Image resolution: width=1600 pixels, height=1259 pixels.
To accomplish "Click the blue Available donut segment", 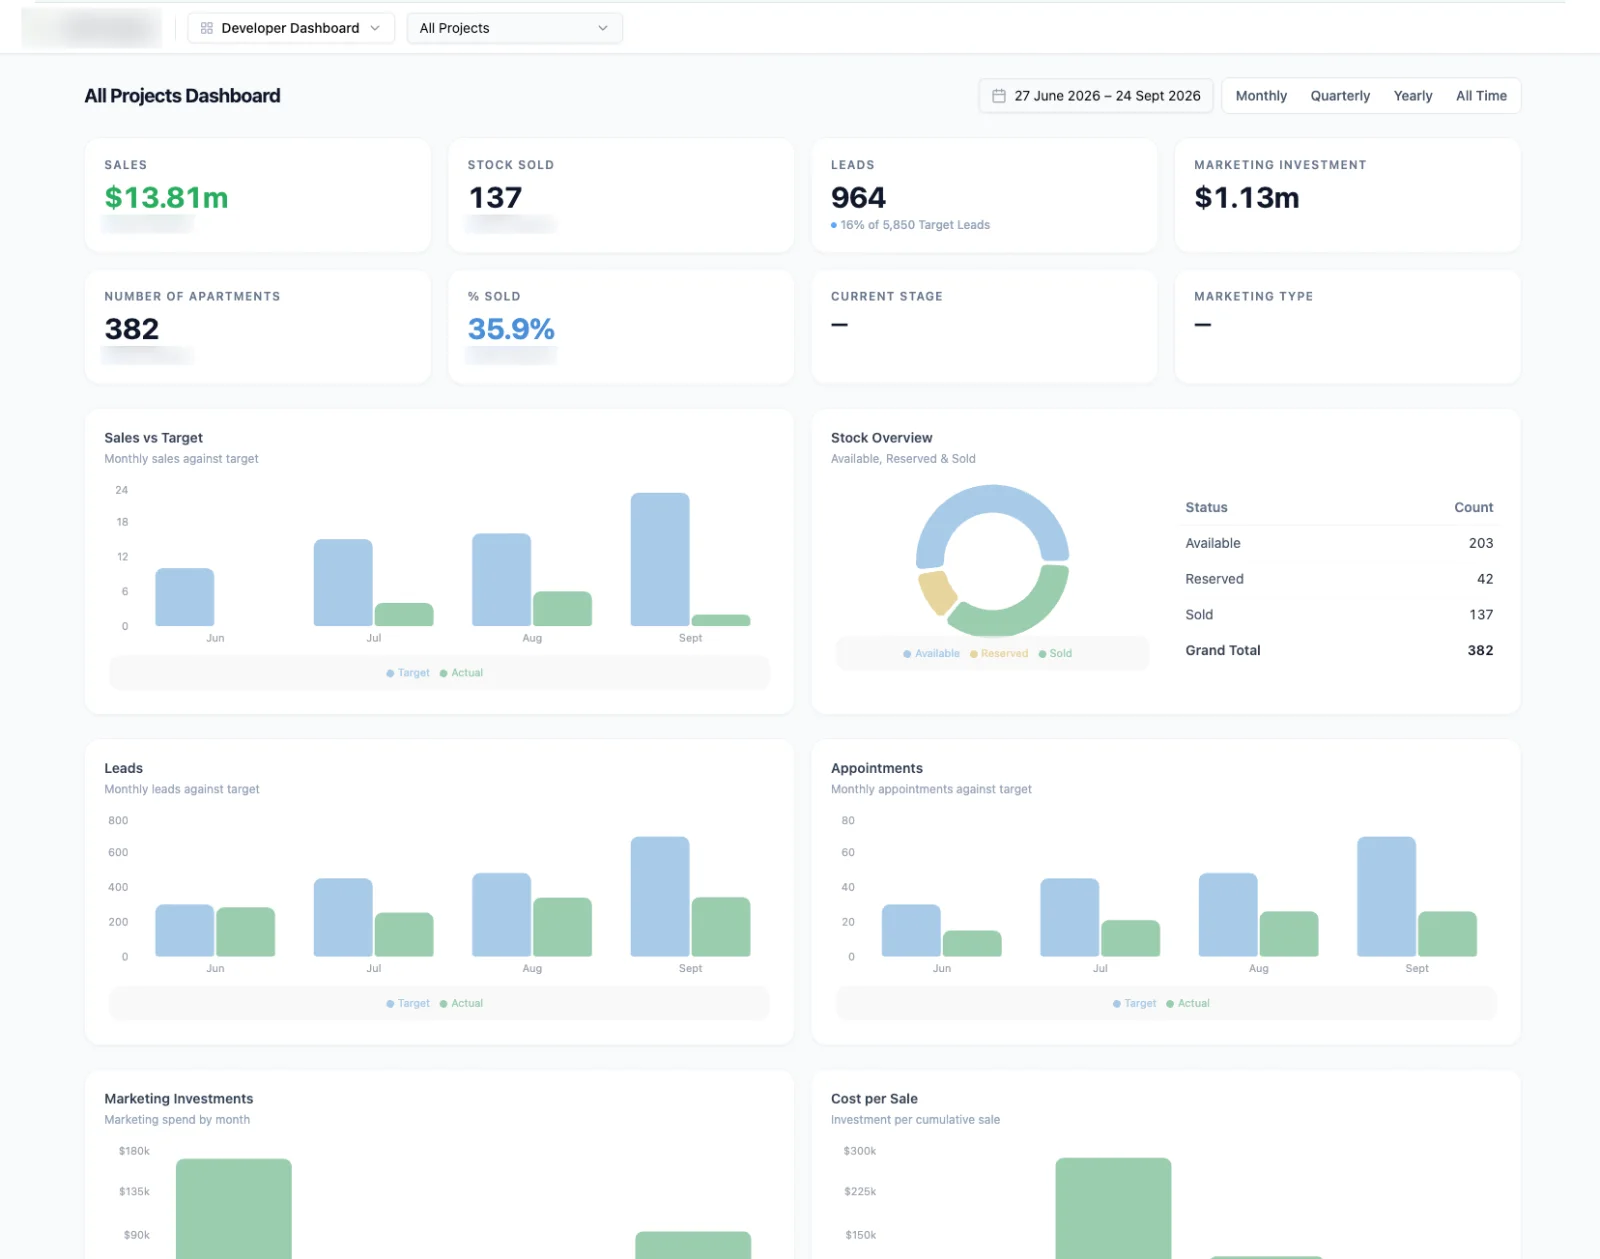I will click(992, 500).
